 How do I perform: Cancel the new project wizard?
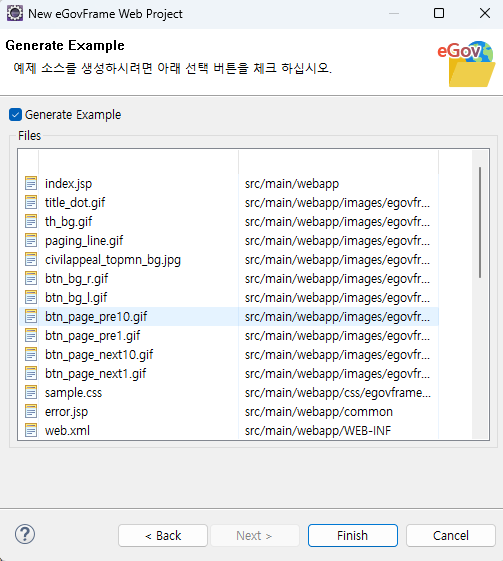tap(450, 536)
